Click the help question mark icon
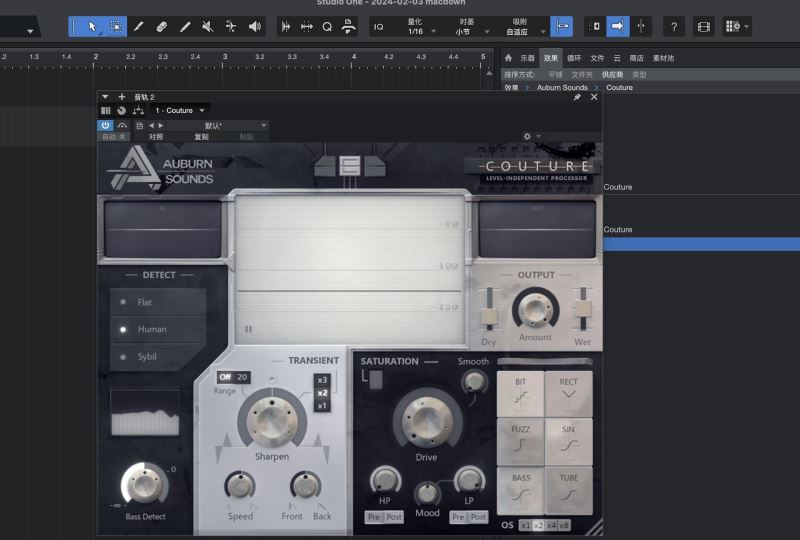 (x=674, y=27)
